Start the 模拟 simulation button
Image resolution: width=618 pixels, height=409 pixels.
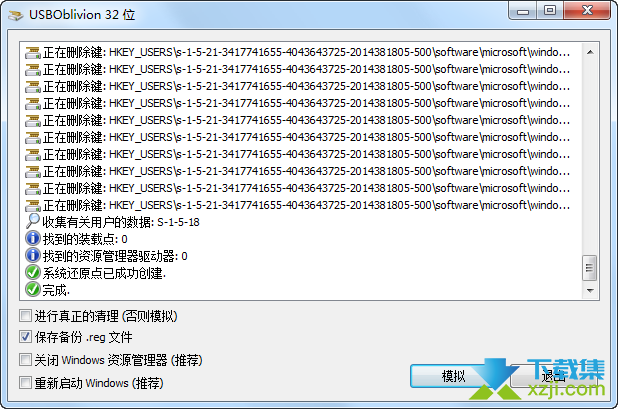pos(453,376)
